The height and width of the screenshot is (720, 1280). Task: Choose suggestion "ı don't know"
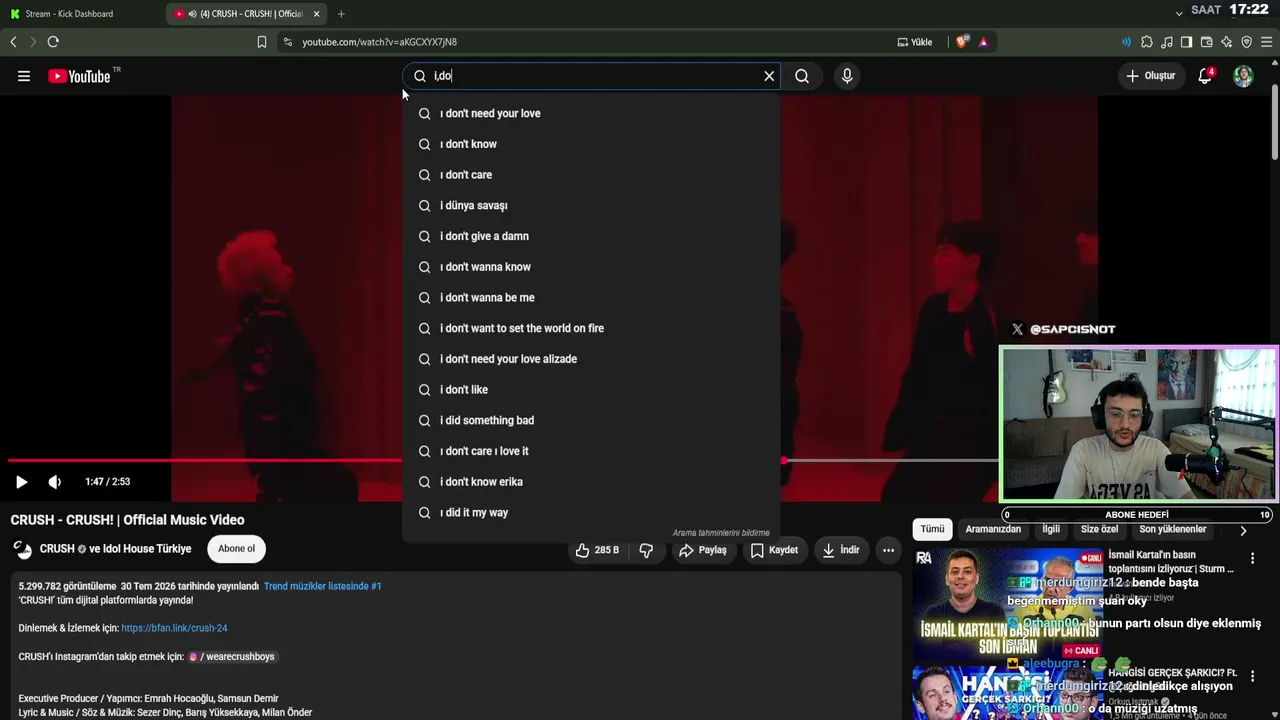(x=591, y=144)
